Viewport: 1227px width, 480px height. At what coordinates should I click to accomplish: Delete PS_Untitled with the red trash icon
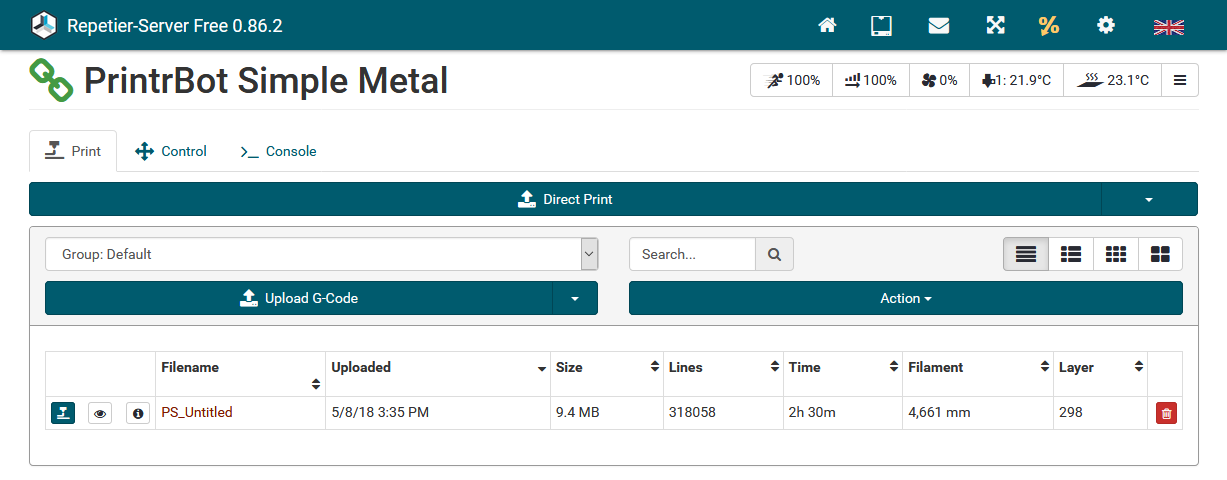1166,412
